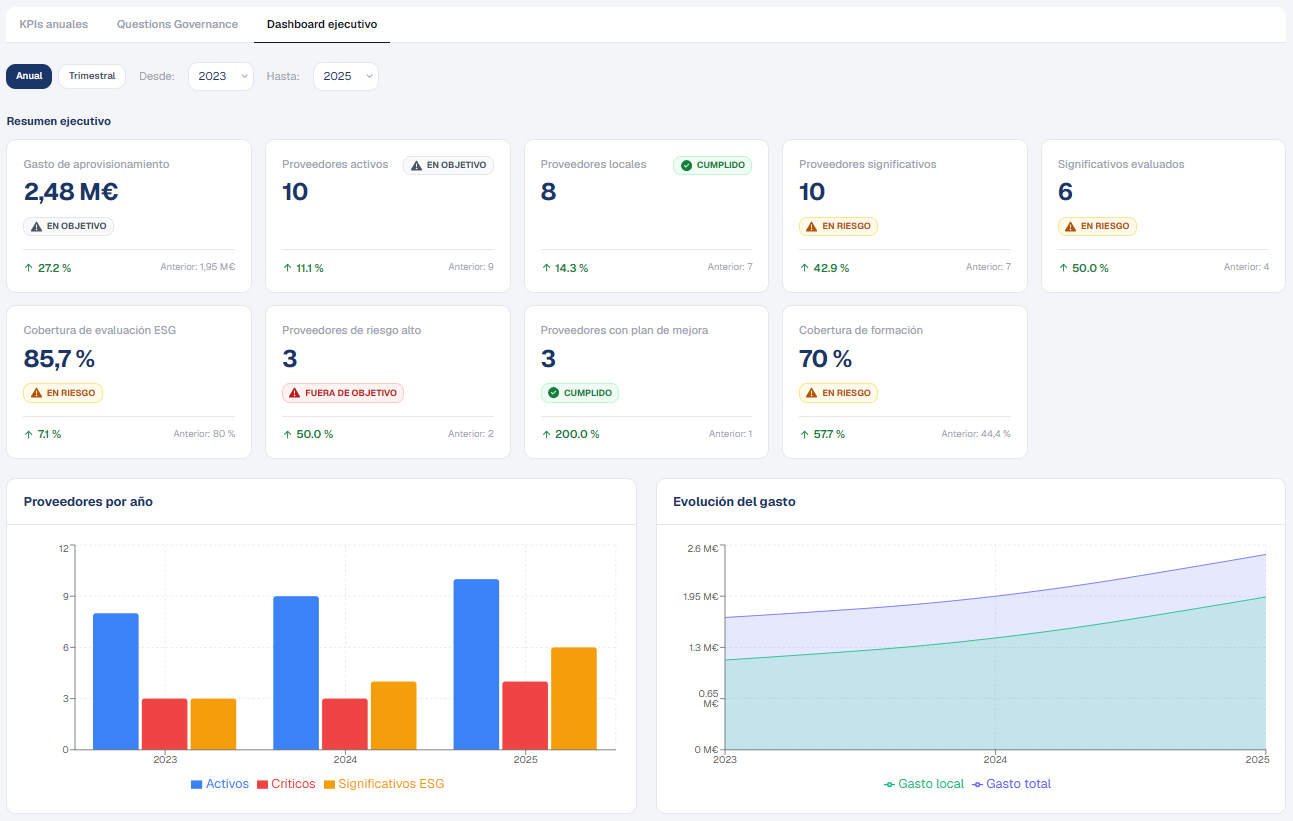Click the red Críticos bar for 2023

tap(164, 724)
